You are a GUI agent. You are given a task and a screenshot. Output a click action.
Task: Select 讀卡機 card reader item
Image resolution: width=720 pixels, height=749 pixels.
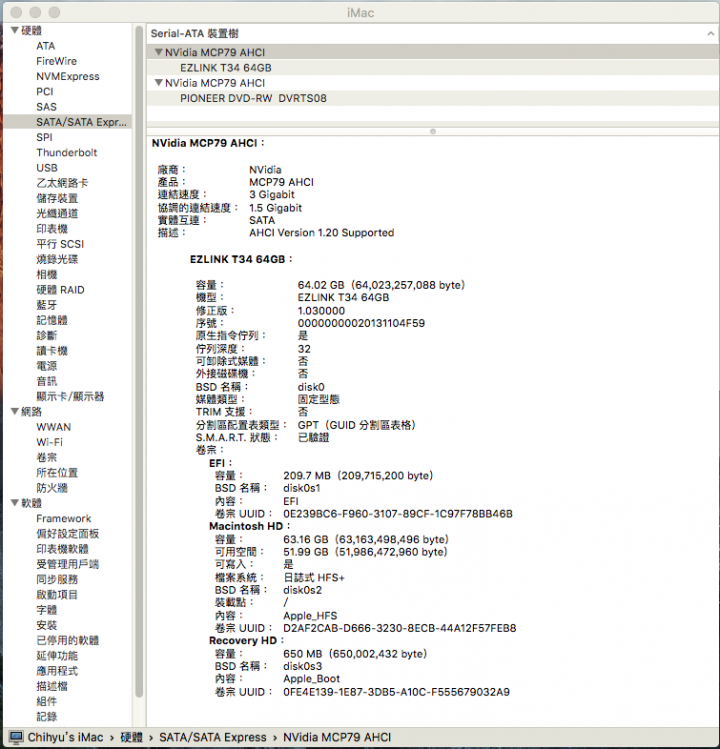52,351
